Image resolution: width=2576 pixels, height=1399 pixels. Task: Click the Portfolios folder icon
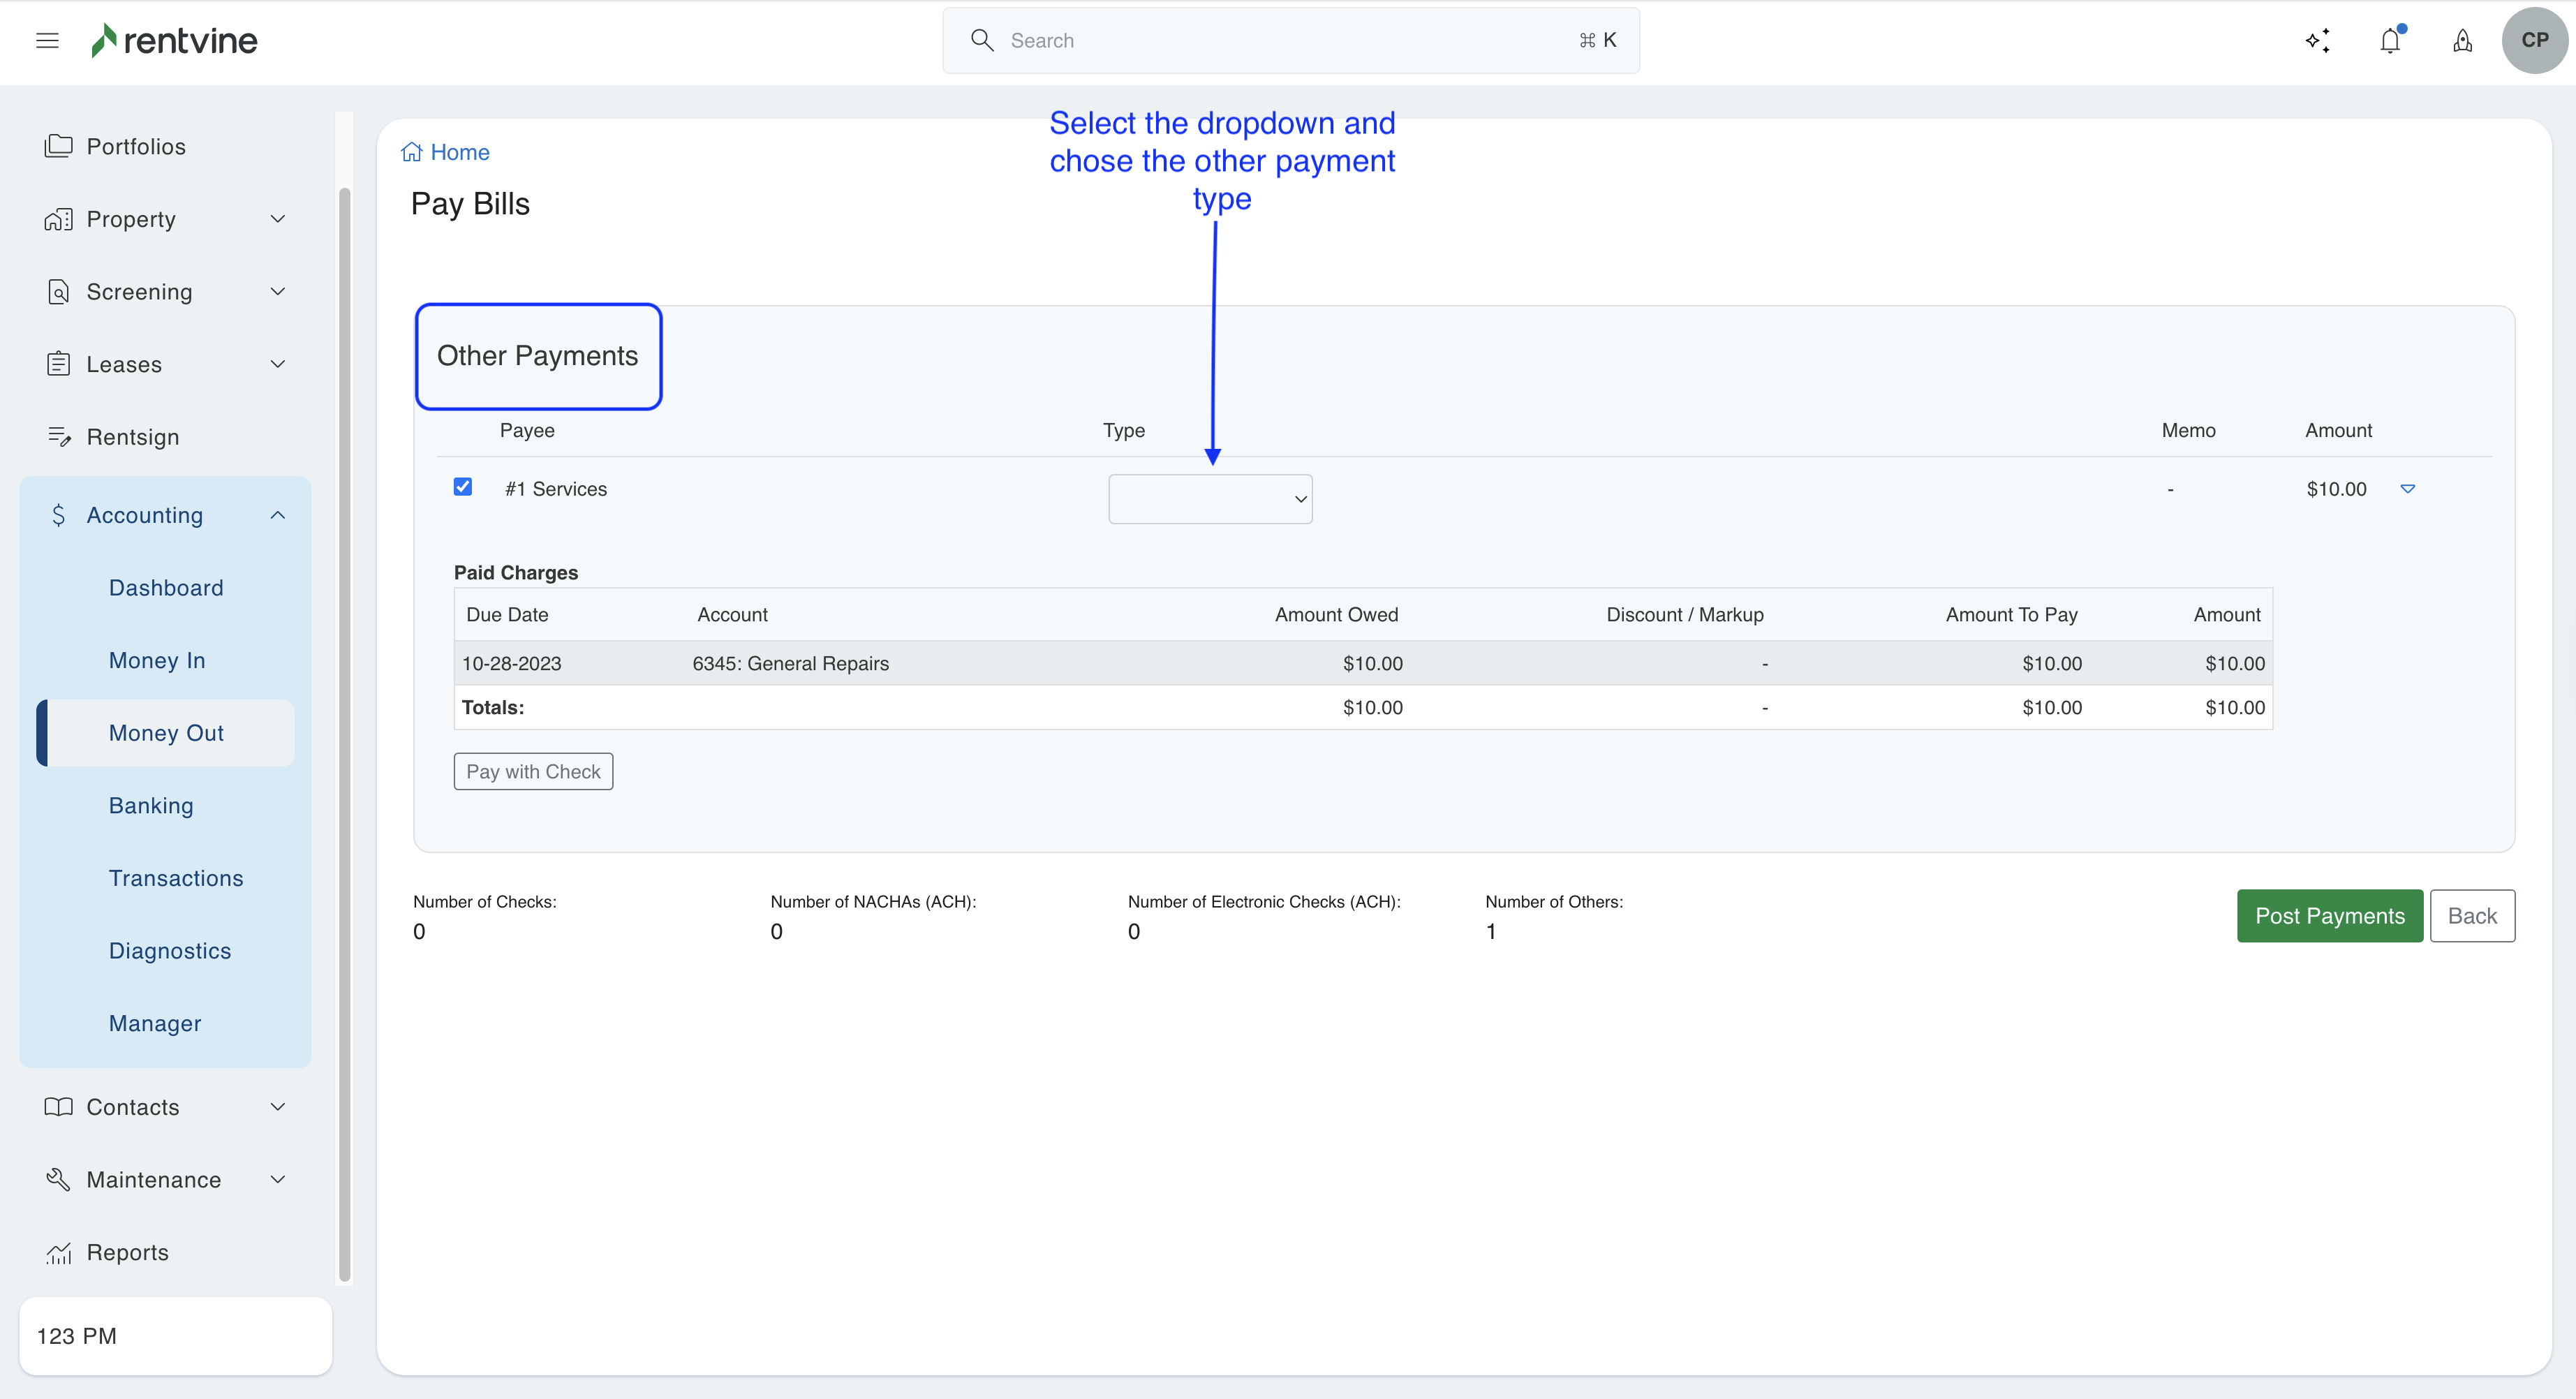(x=58, y=146)
